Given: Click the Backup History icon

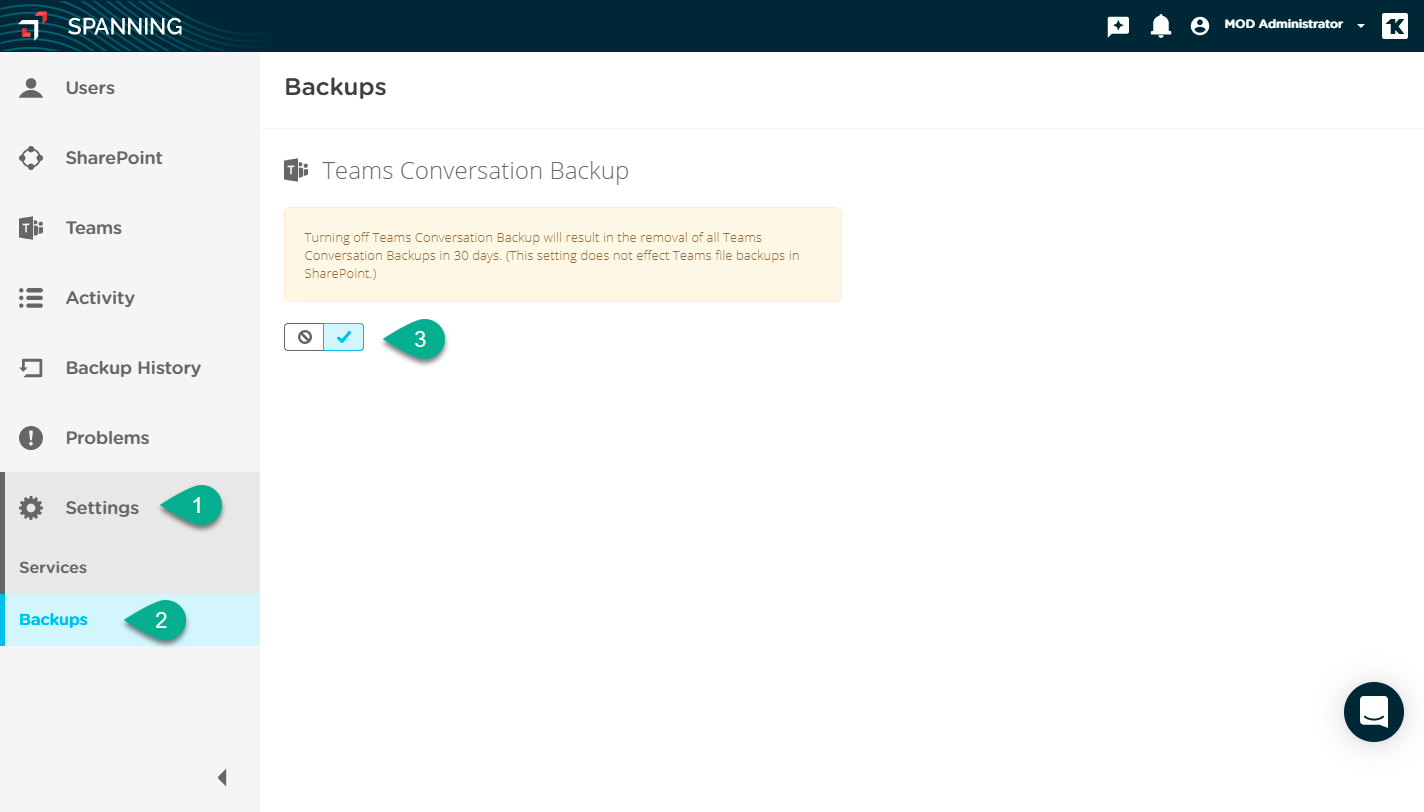Looking at the screenshot, I should pyautogui.click(x=31, y=368).
